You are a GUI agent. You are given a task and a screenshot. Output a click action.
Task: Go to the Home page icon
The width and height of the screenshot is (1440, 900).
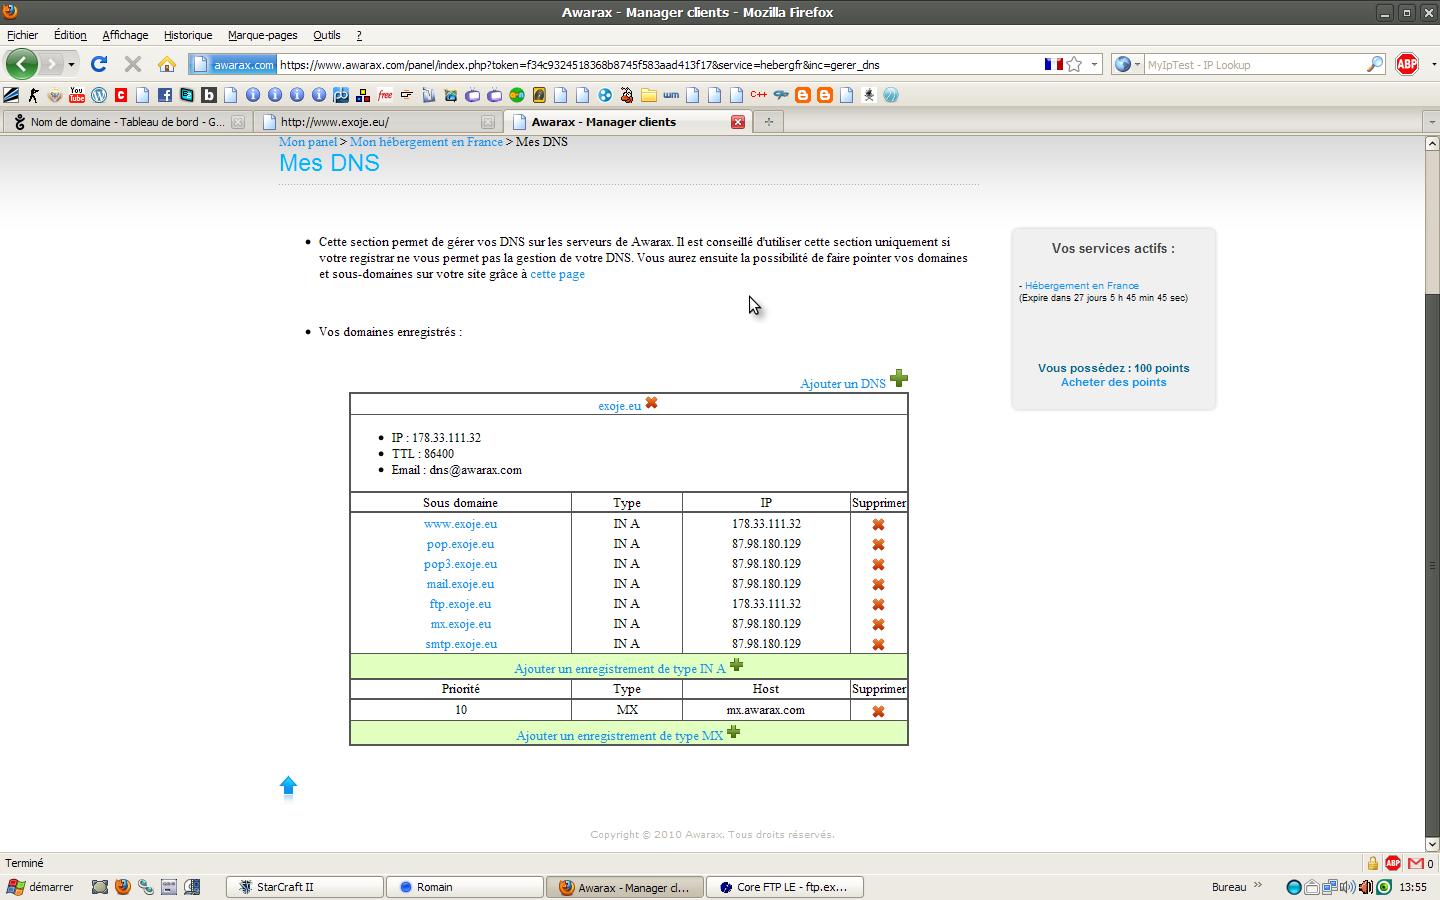[x=166, y=64]
